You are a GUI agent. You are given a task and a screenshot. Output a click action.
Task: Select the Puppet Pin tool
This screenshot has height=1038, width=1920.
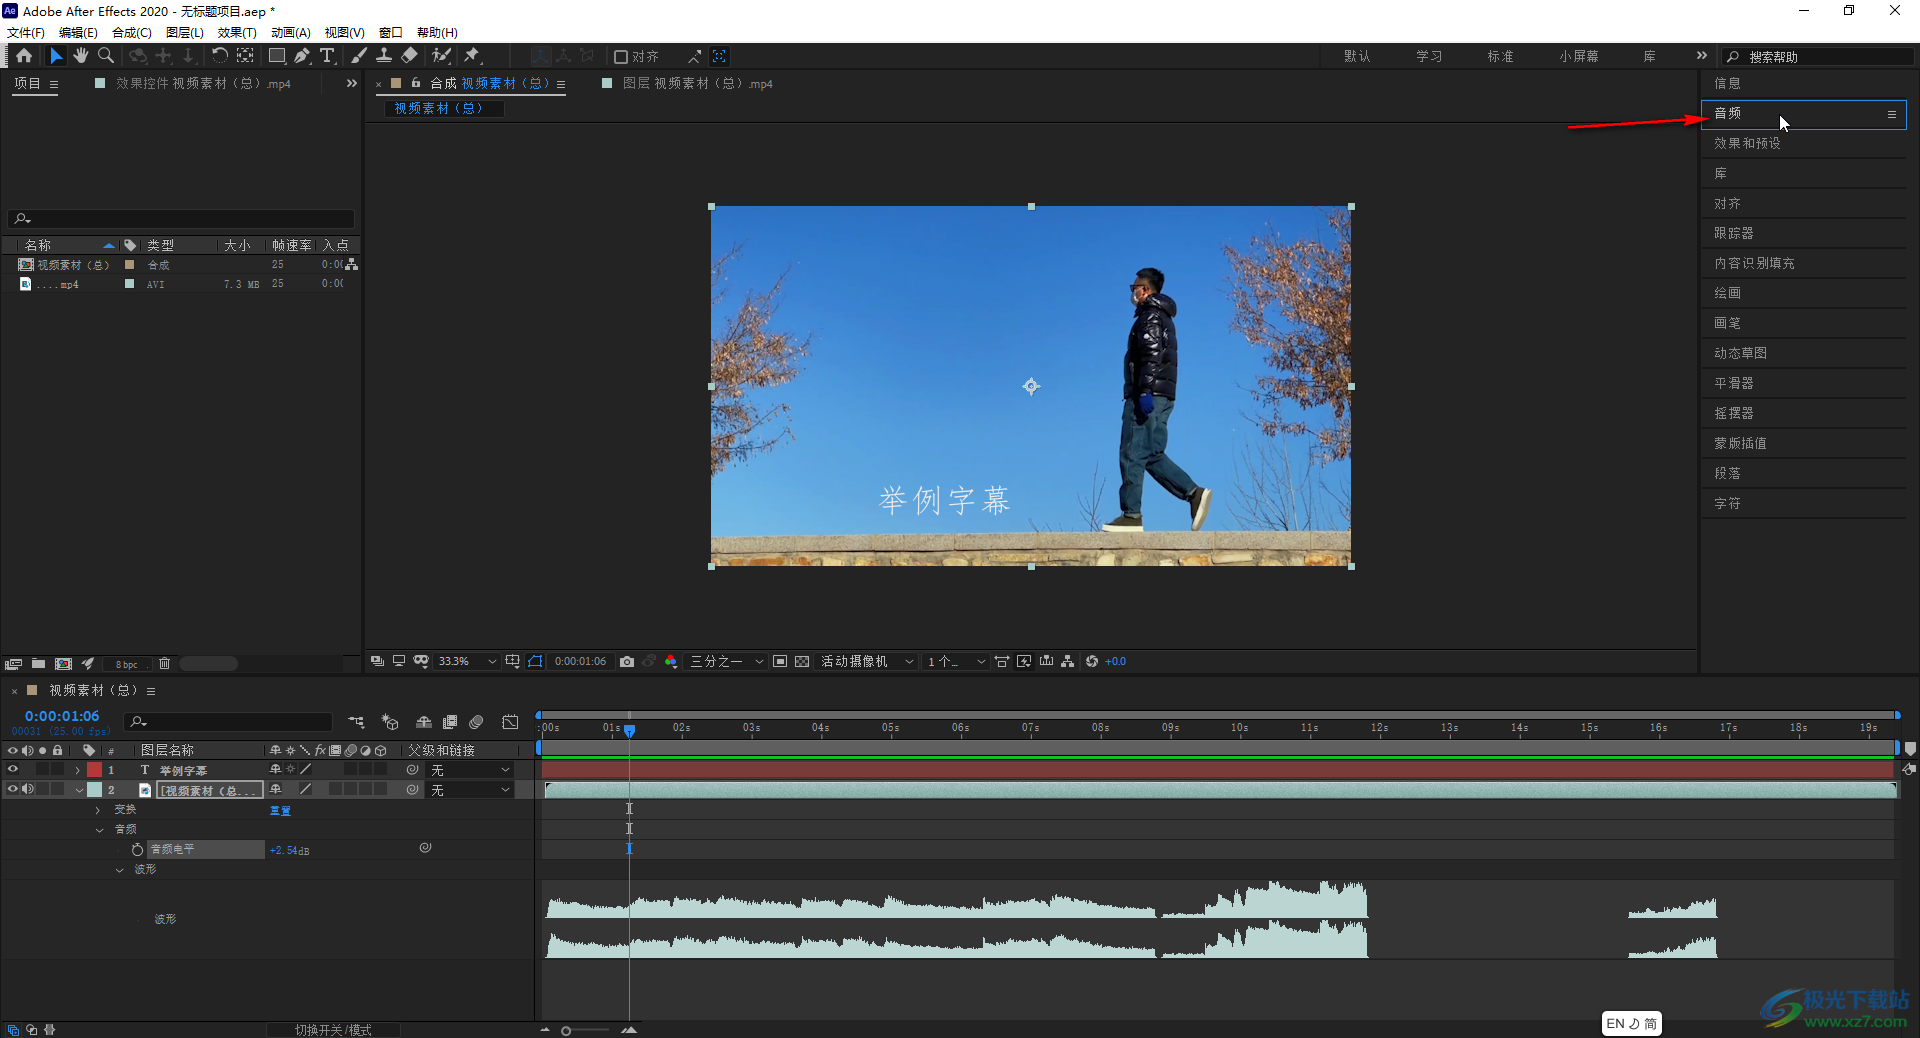click(x=472, y=56)
